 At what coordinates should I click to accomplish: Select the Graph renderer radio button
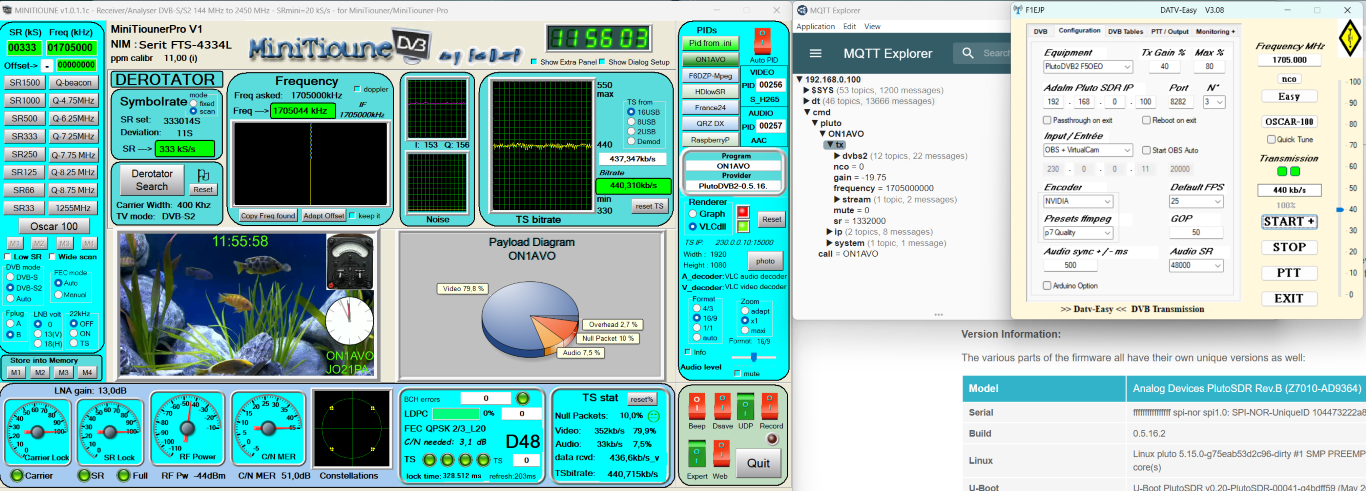[693, 213]
